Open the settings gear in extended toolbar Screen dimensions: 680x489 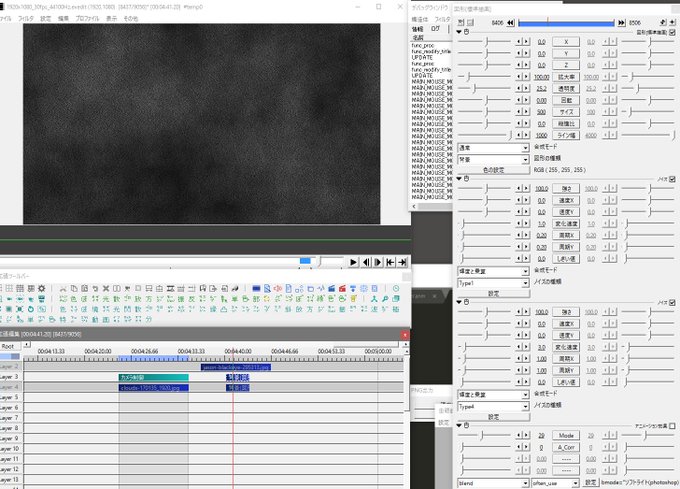pyautogui.click(x=42, y=288)
